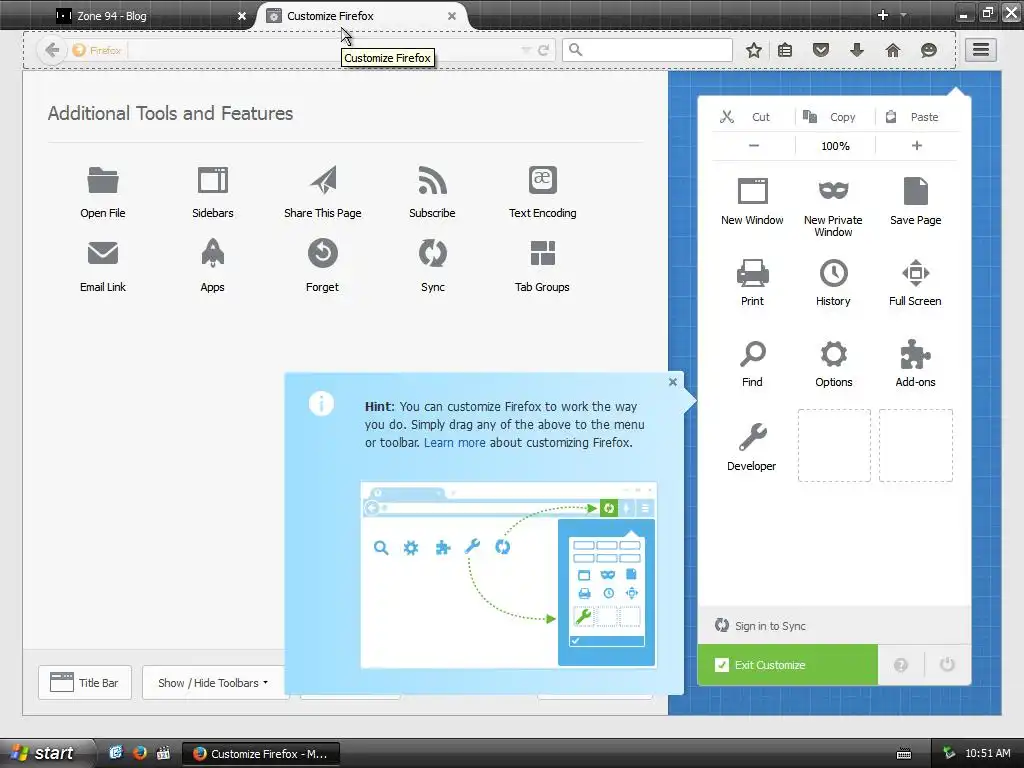The width and height of the screenshot is (1024, 768).
Task: Open the History clock icon
Action: click(833, 273)
